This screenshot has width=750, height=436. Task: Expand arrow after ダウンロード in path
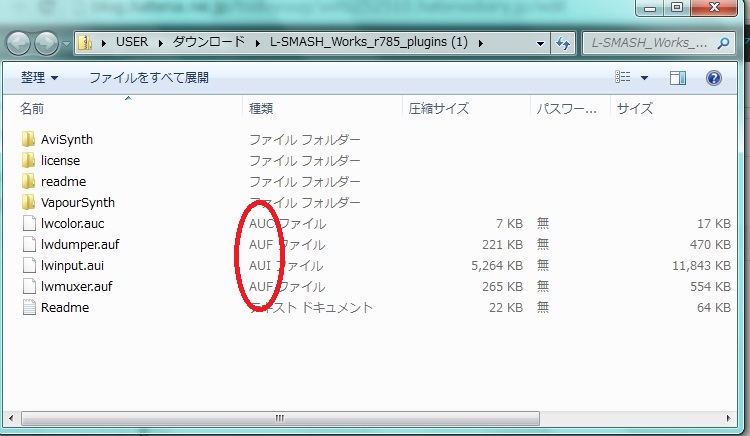(258, 43)
